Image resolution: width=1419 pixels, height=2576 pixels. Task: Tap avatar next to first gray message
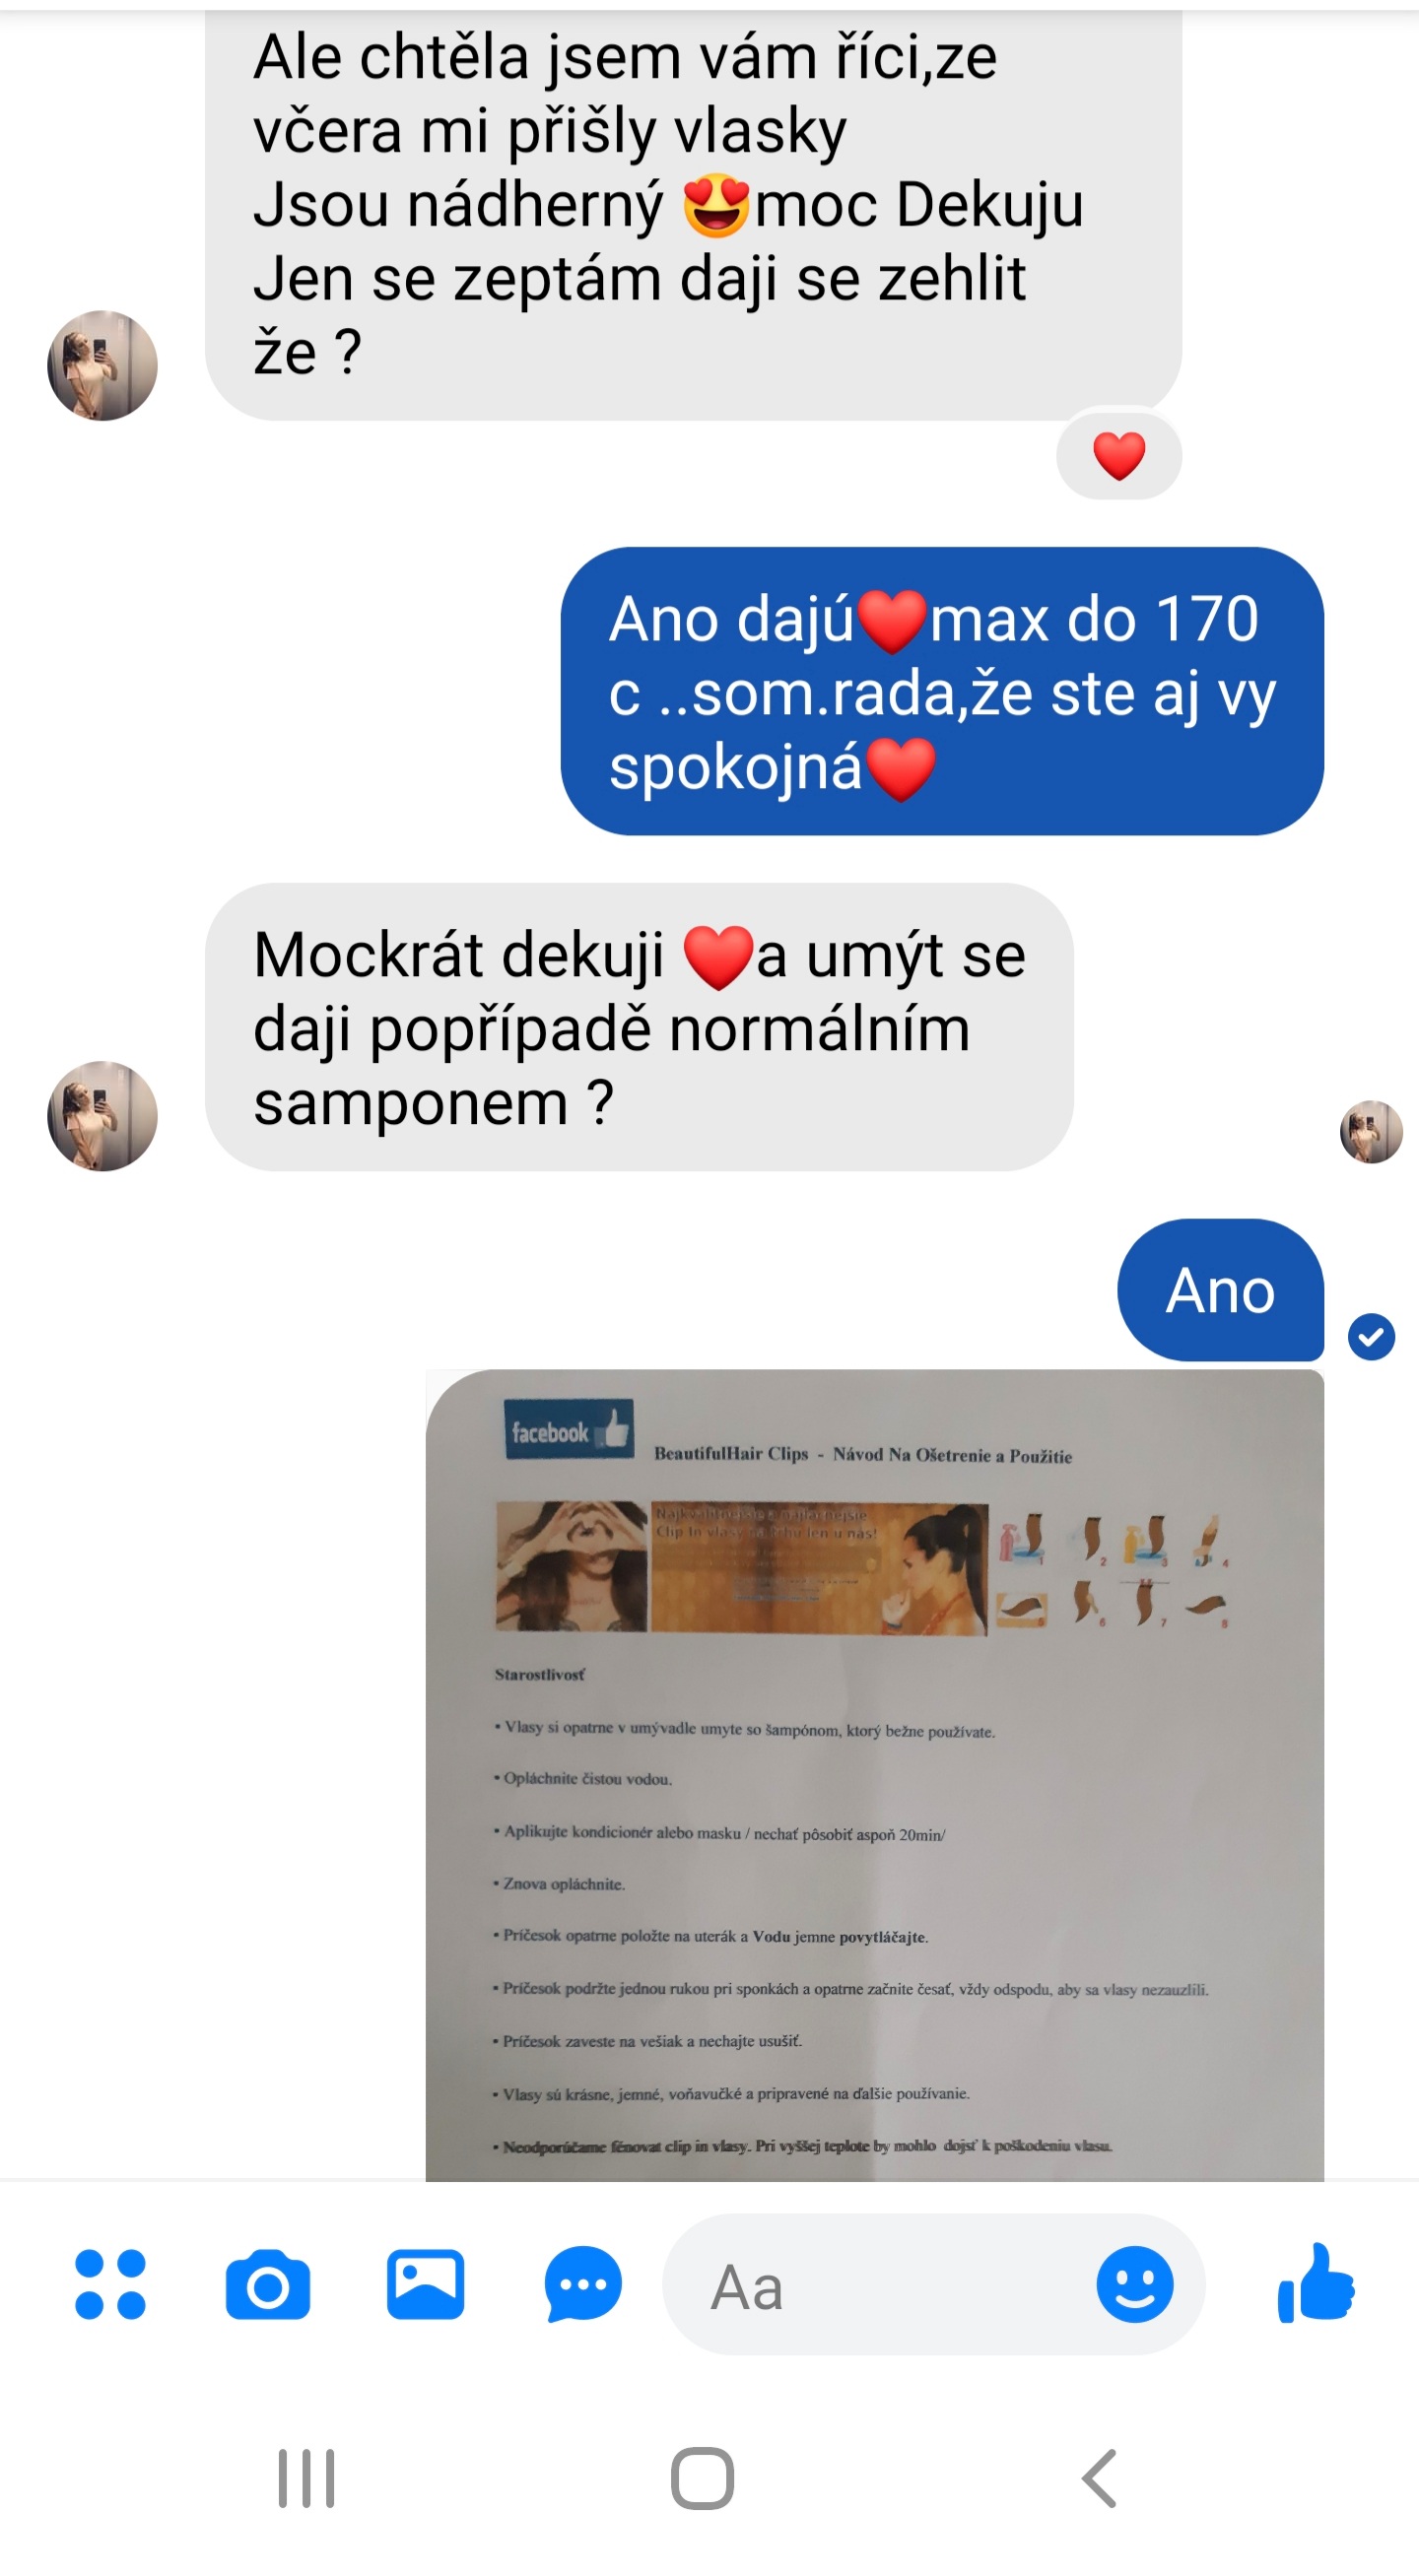pyautogui.click(x=102, y=365)
